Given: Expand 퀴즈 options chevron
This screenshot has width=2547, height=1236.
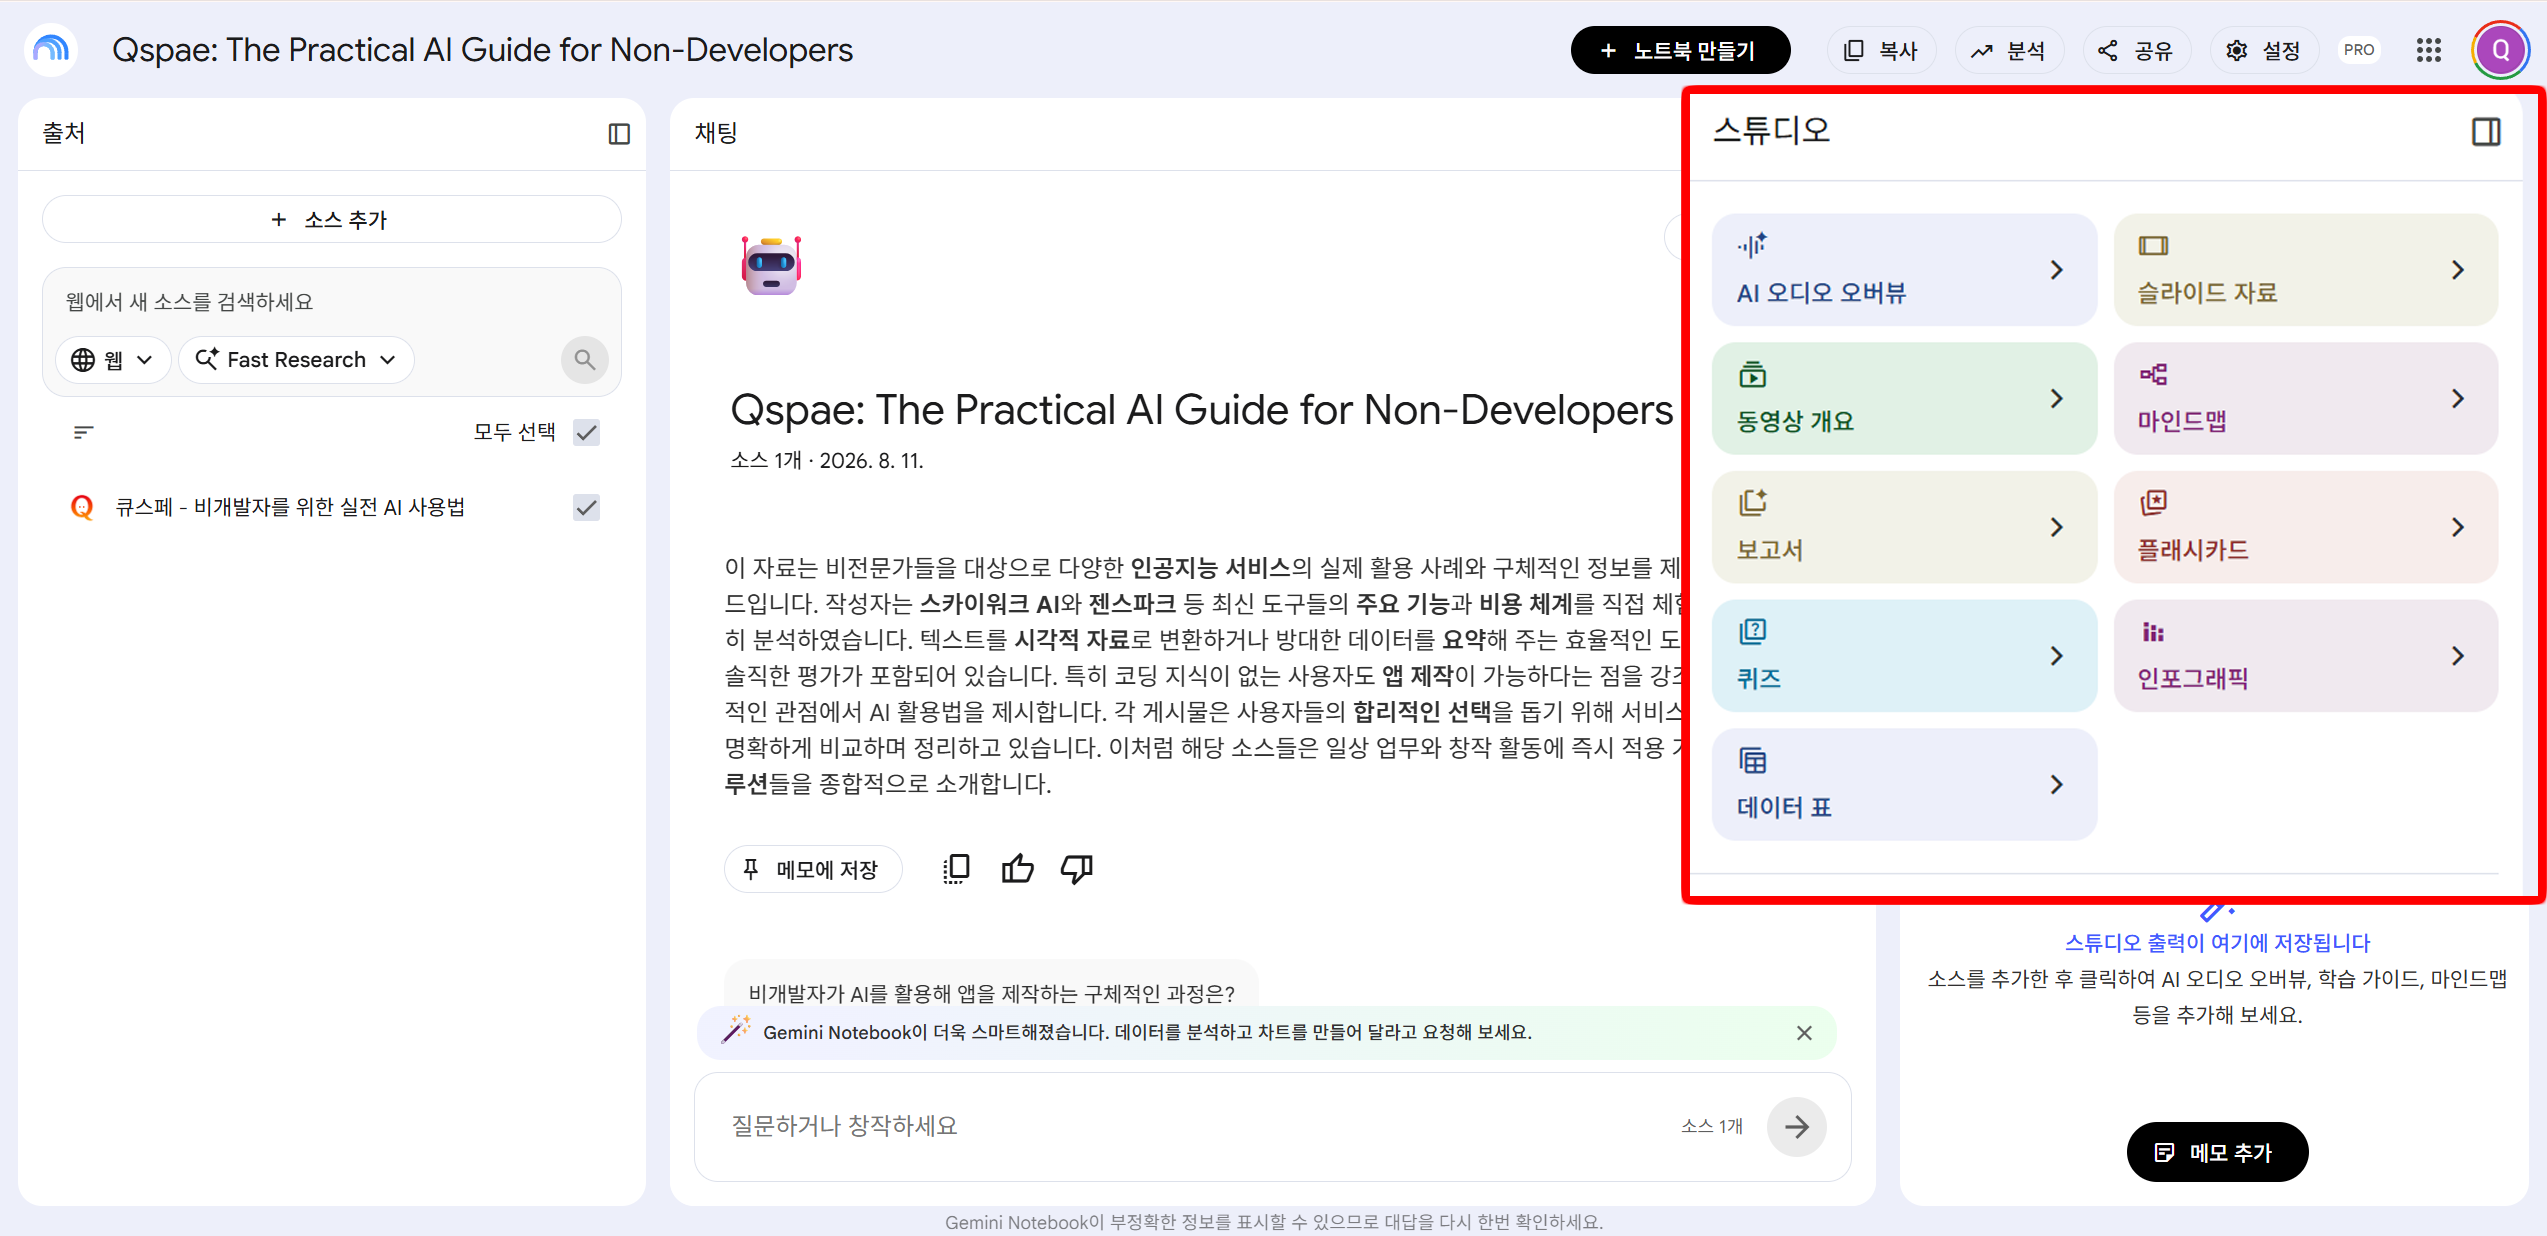Looking at the screenshot, I should (2056, 656).
